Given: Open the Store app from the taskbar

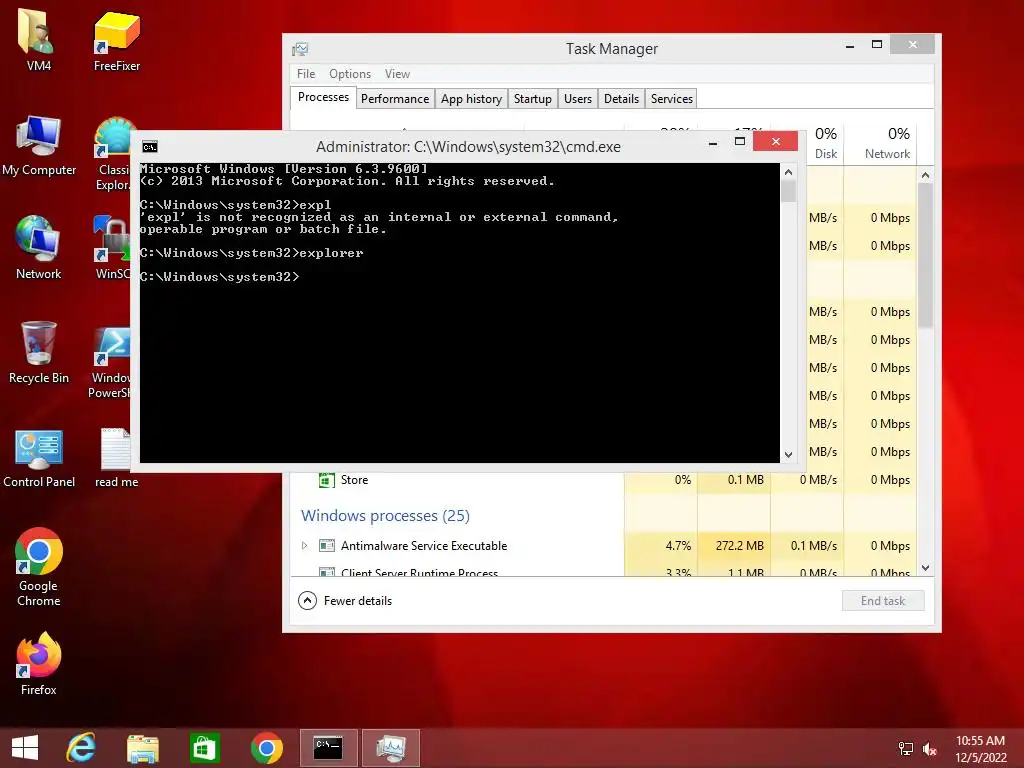Looking at the screenshot, I should pos(204,748).
